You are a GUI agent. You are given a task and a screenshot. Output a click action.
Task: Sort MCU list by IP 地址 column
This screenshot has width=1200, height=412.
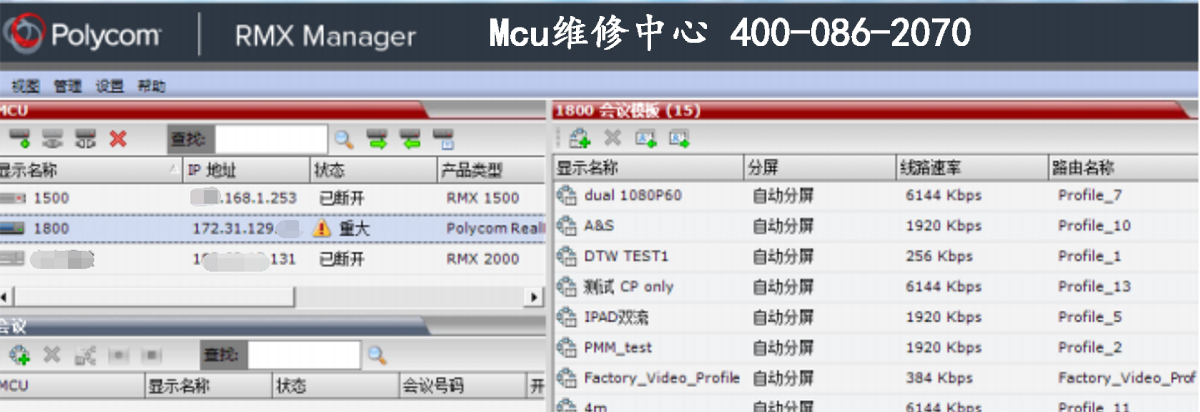click(247, 170)
